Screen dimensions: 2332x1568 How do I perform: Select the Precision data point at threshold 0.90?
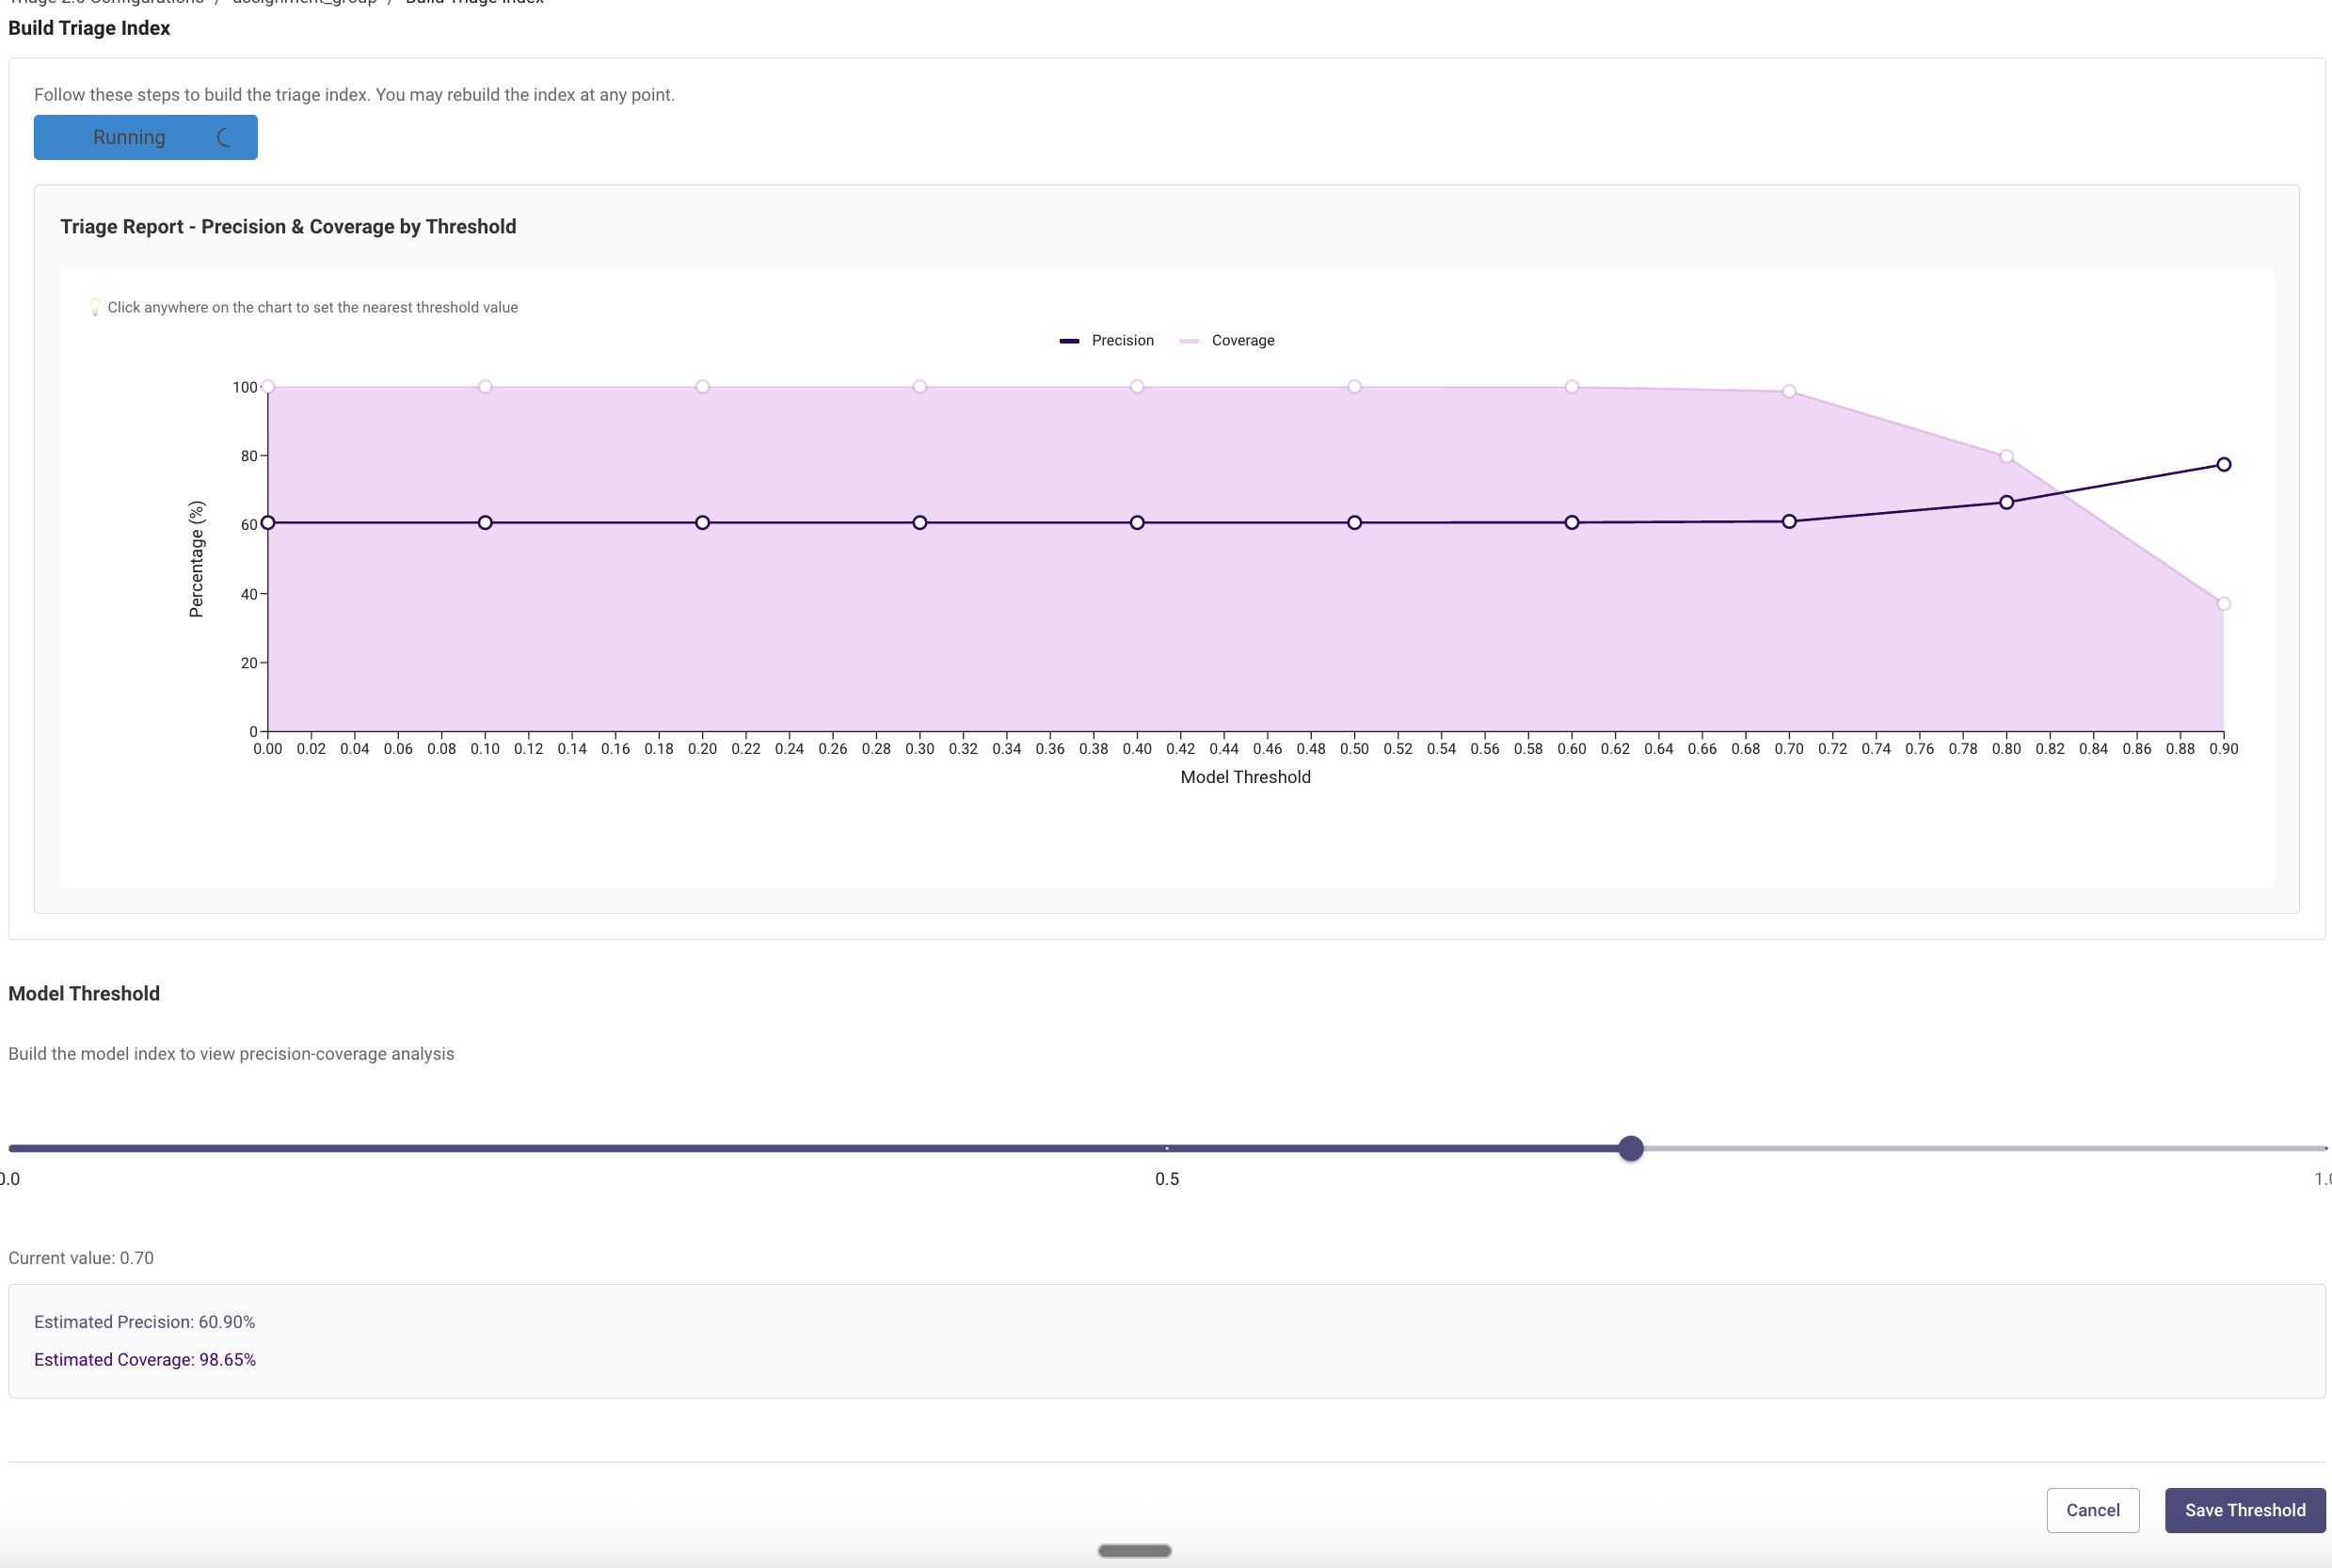coord(2223,464)
